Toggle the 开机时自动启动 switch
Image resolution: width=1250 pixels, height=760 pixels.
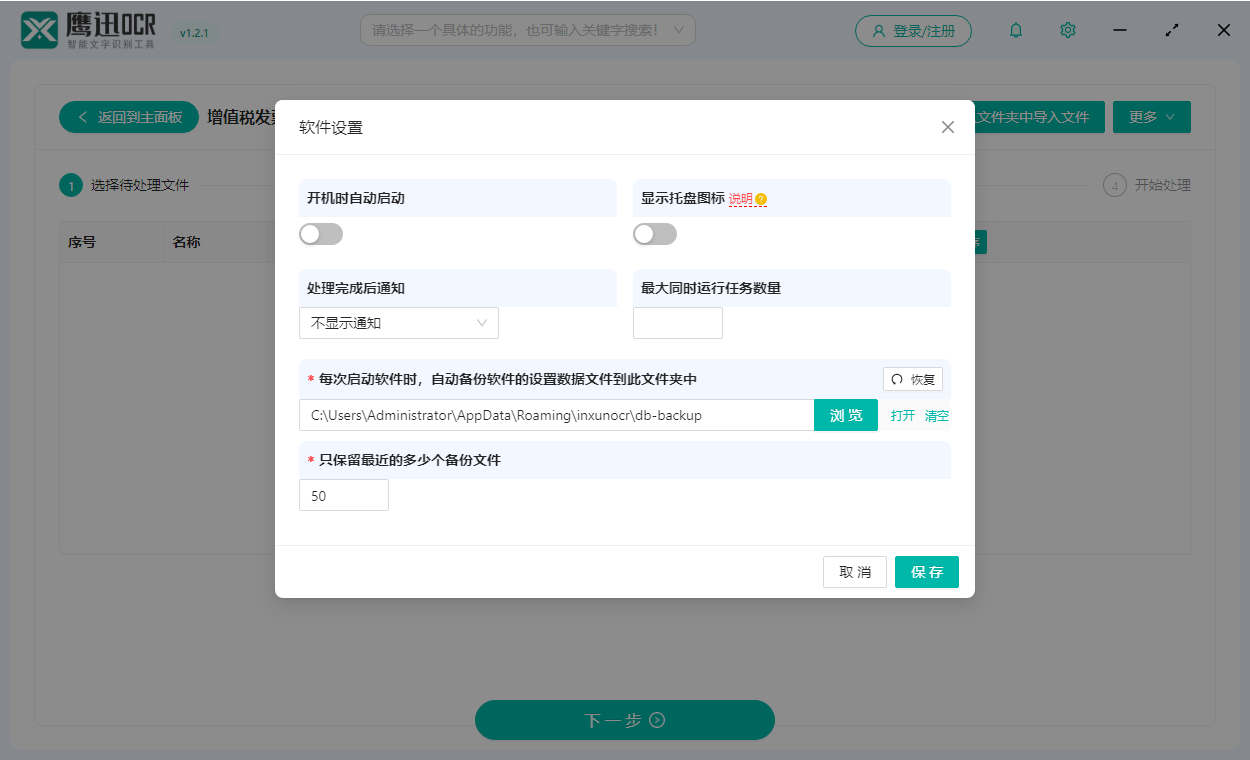click(321, 234)
